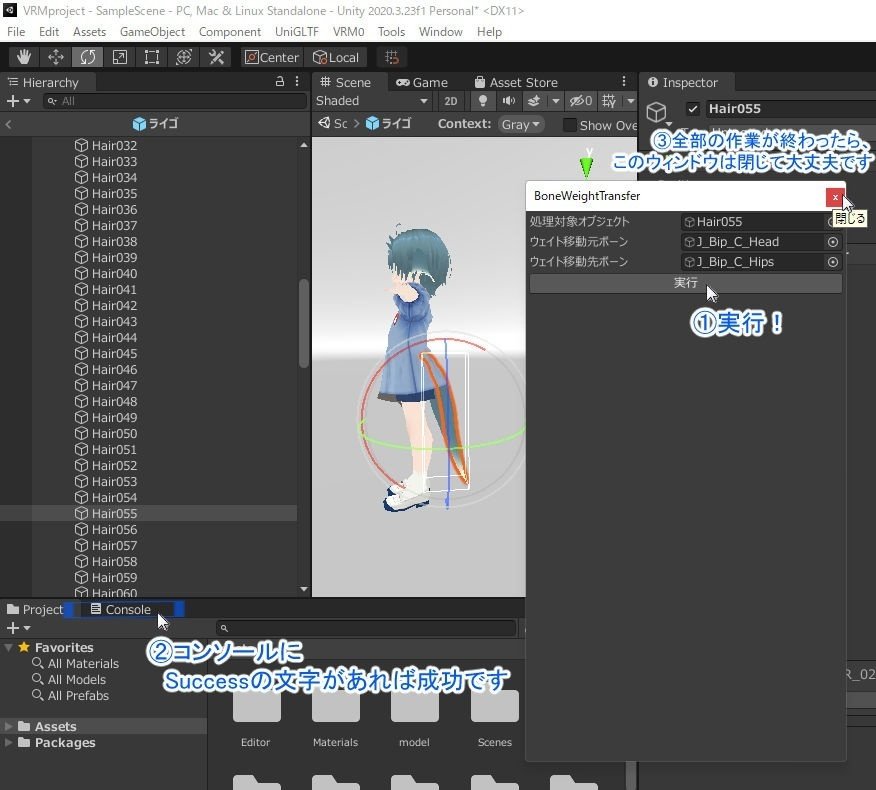Open the Component menu
This screenshot has width=876, height=790.
pos(230,32)
